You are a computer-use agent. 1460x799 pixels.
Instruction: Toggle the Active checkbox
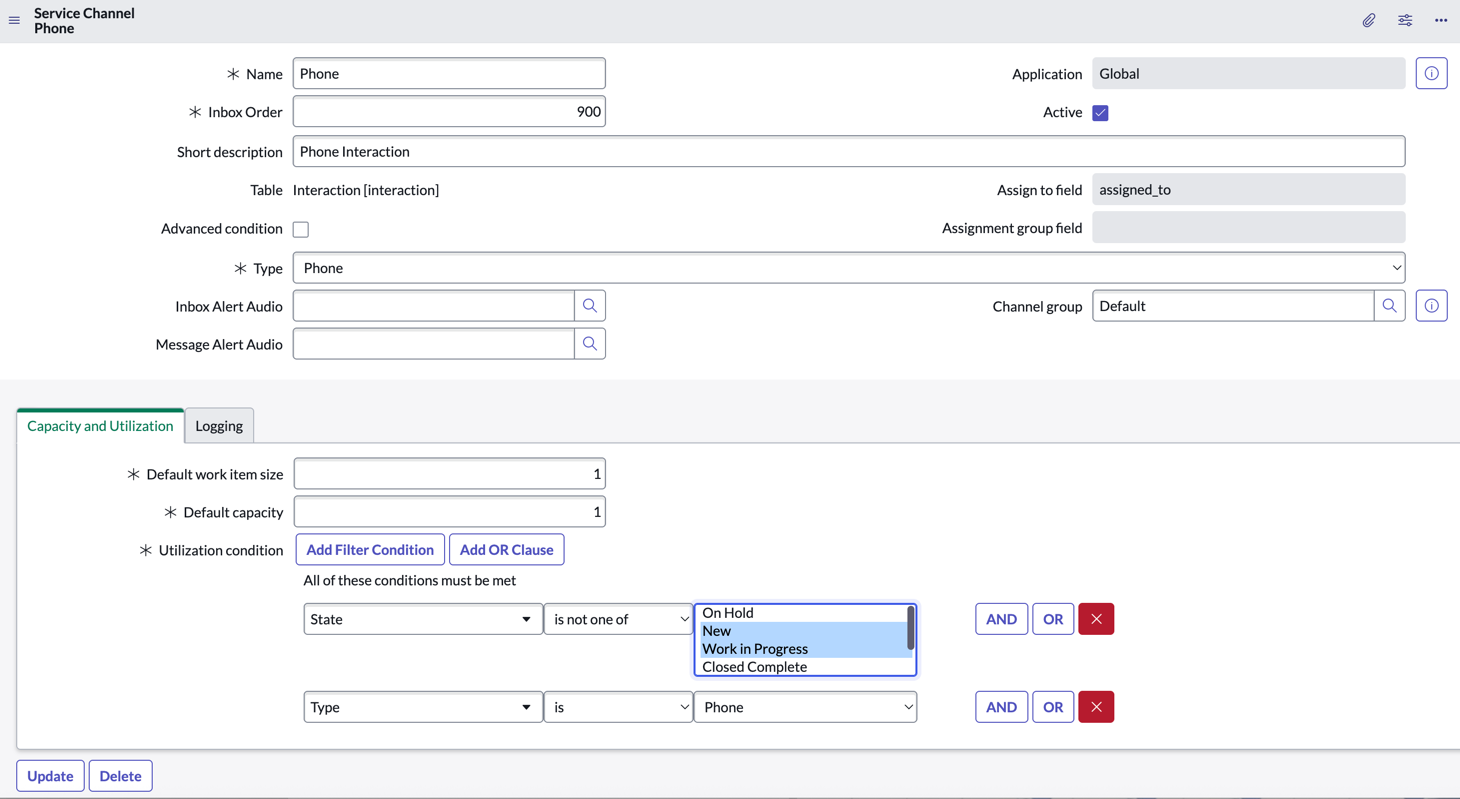(1100, 112)
